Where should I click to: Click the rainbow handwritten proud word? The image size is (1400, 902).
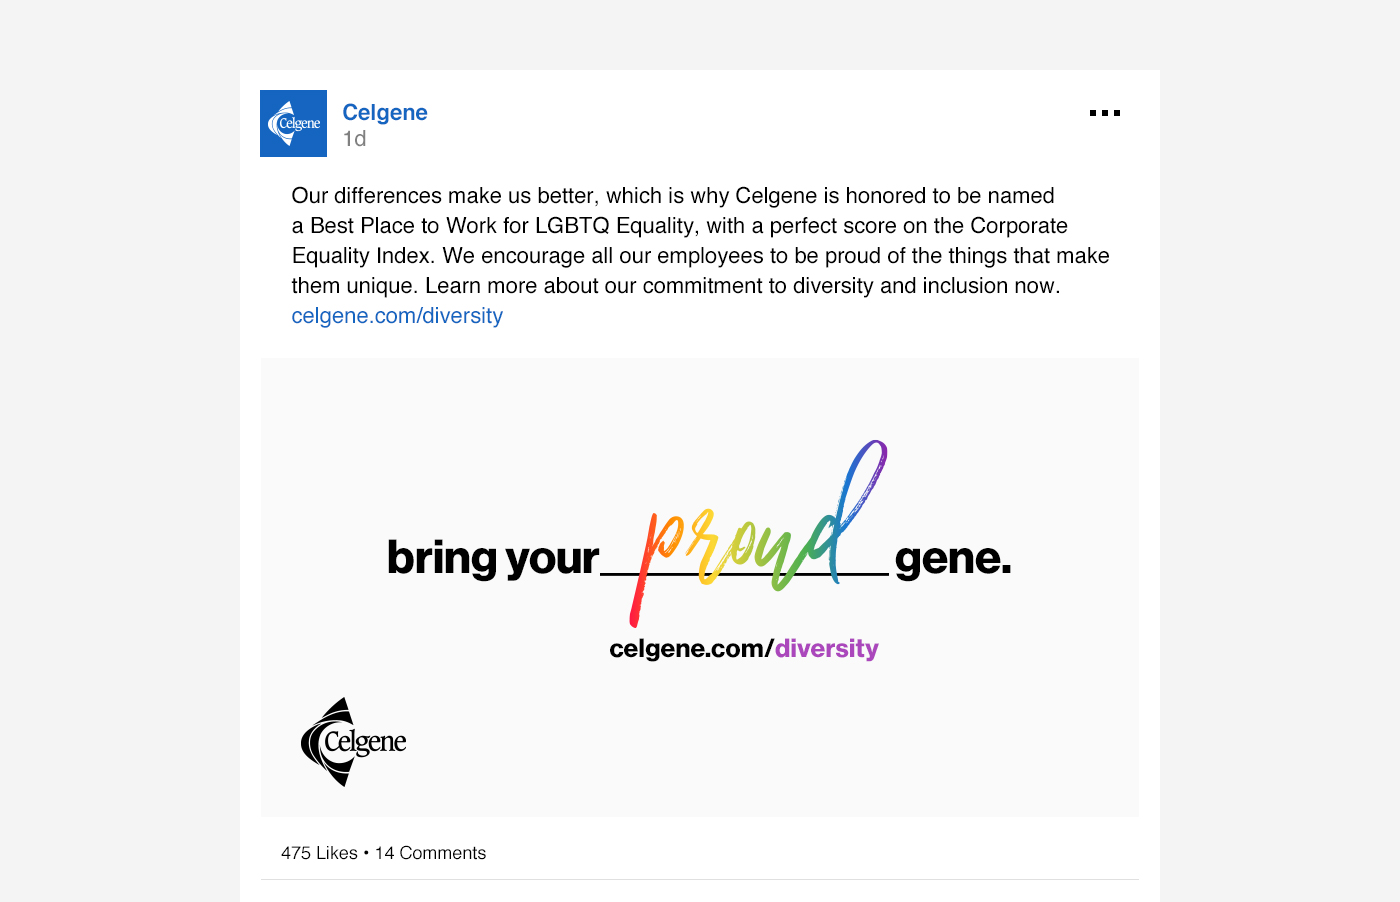click(x=757, y=533)
